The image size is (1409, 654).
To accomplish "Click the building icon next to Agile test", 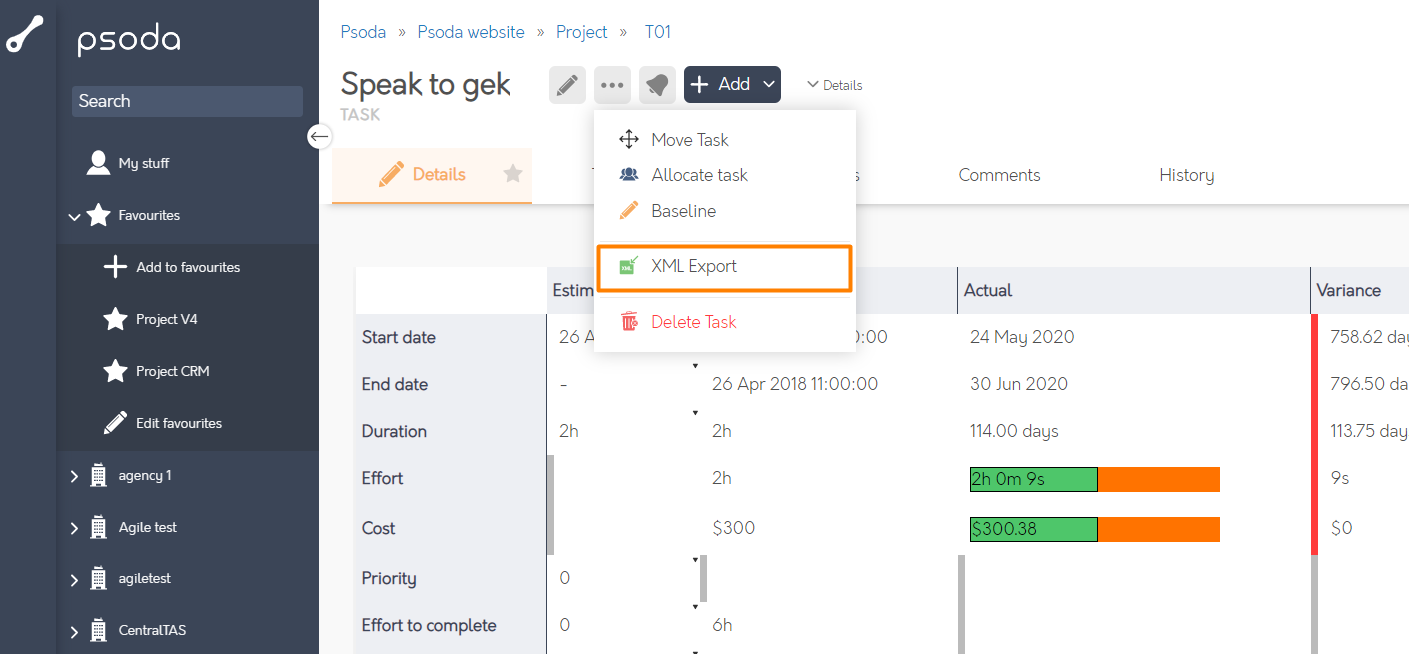I will click(x=98, y=527).
